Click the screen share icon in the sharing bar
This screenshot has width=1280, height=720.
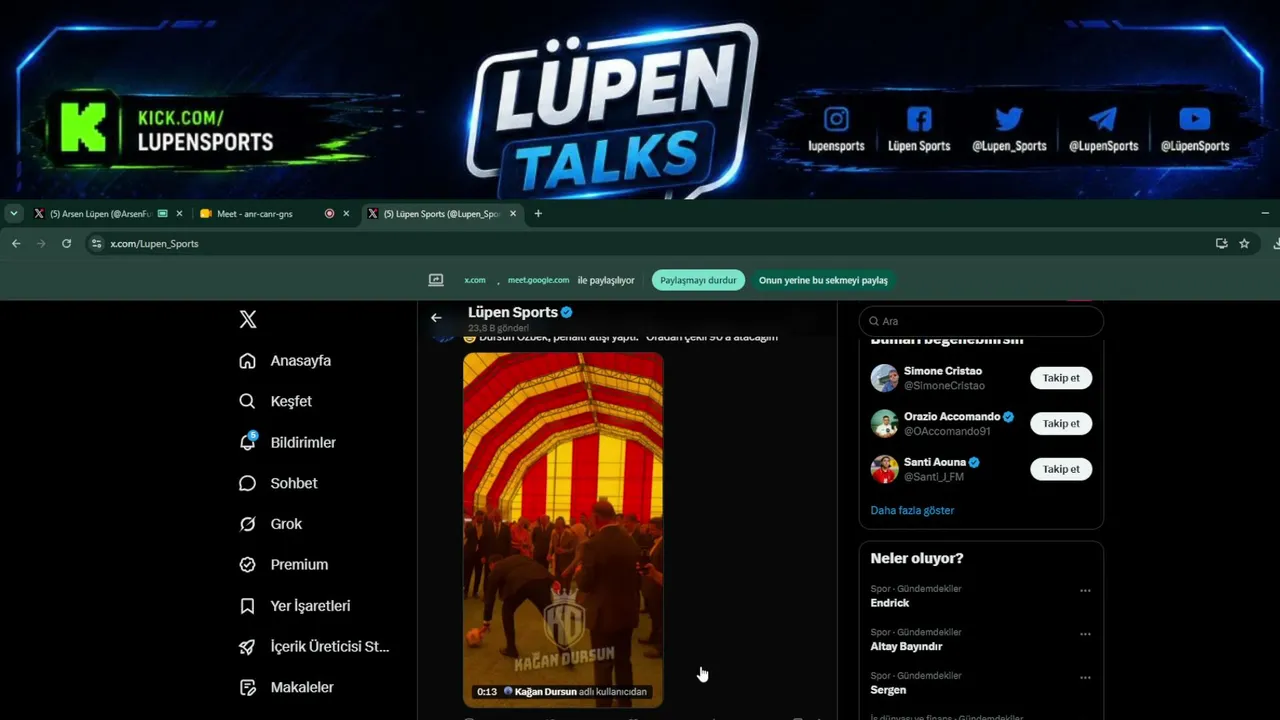(x=436, y=280)
